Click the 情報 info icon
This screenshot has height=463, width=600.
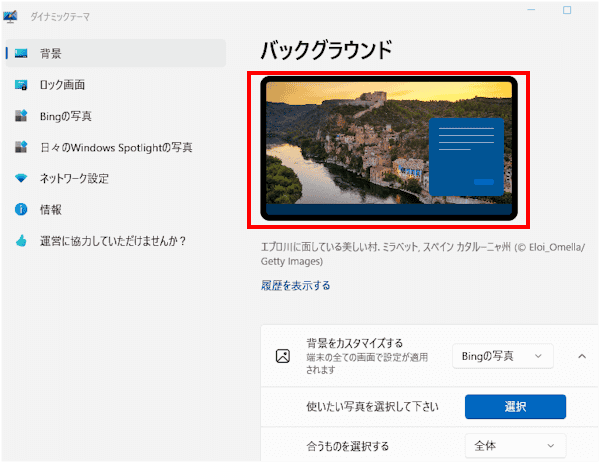(x=21, y=209)
